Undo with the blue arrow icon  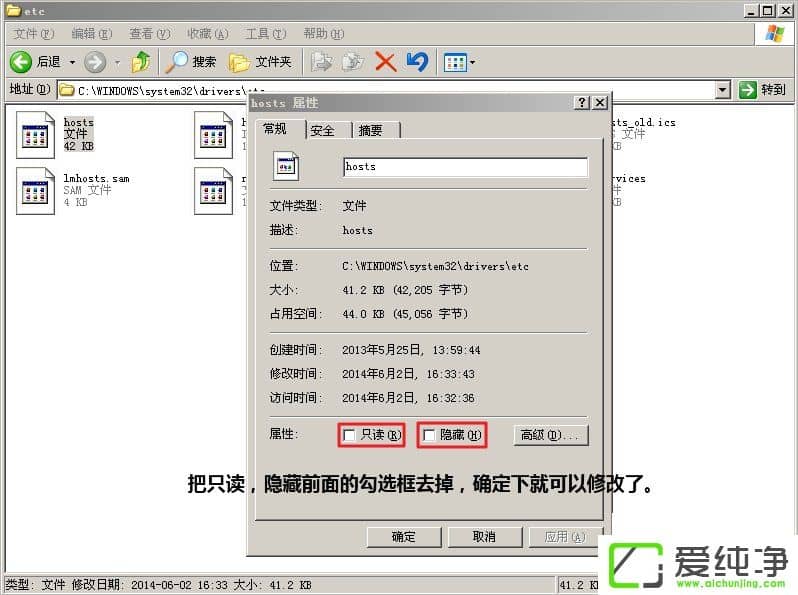417,62
